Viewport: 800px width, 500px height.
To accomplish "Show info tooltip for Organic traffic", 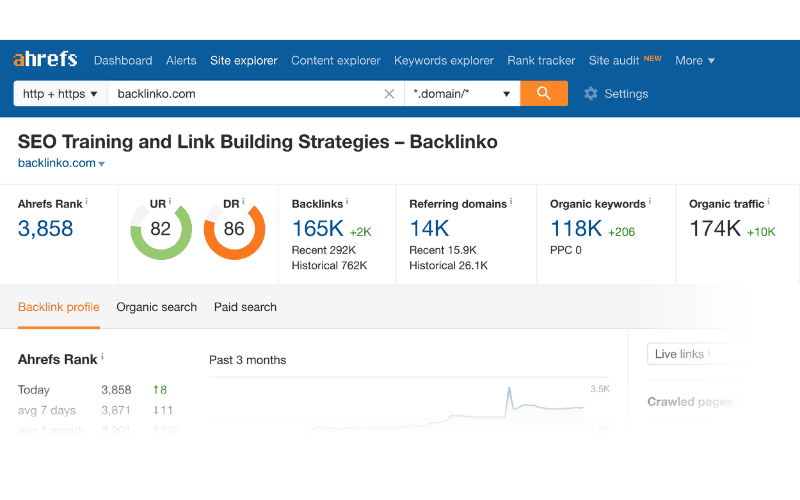I will click(x=768, y=202).
